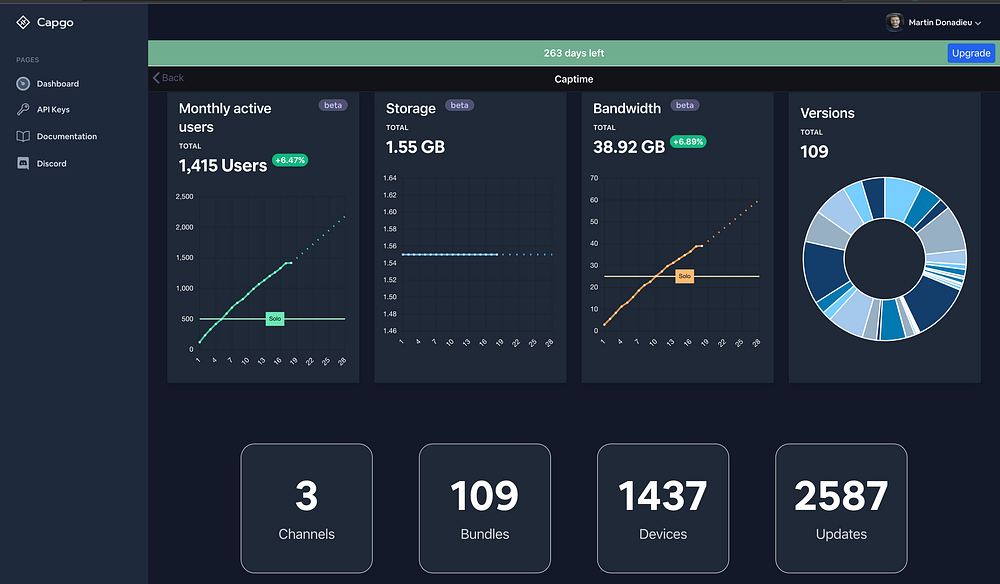The width and height of the screenshot is (1000, 584).
Task: Click the orange Solo marker on bandwidth chart
Action: [x=684, y=276]
